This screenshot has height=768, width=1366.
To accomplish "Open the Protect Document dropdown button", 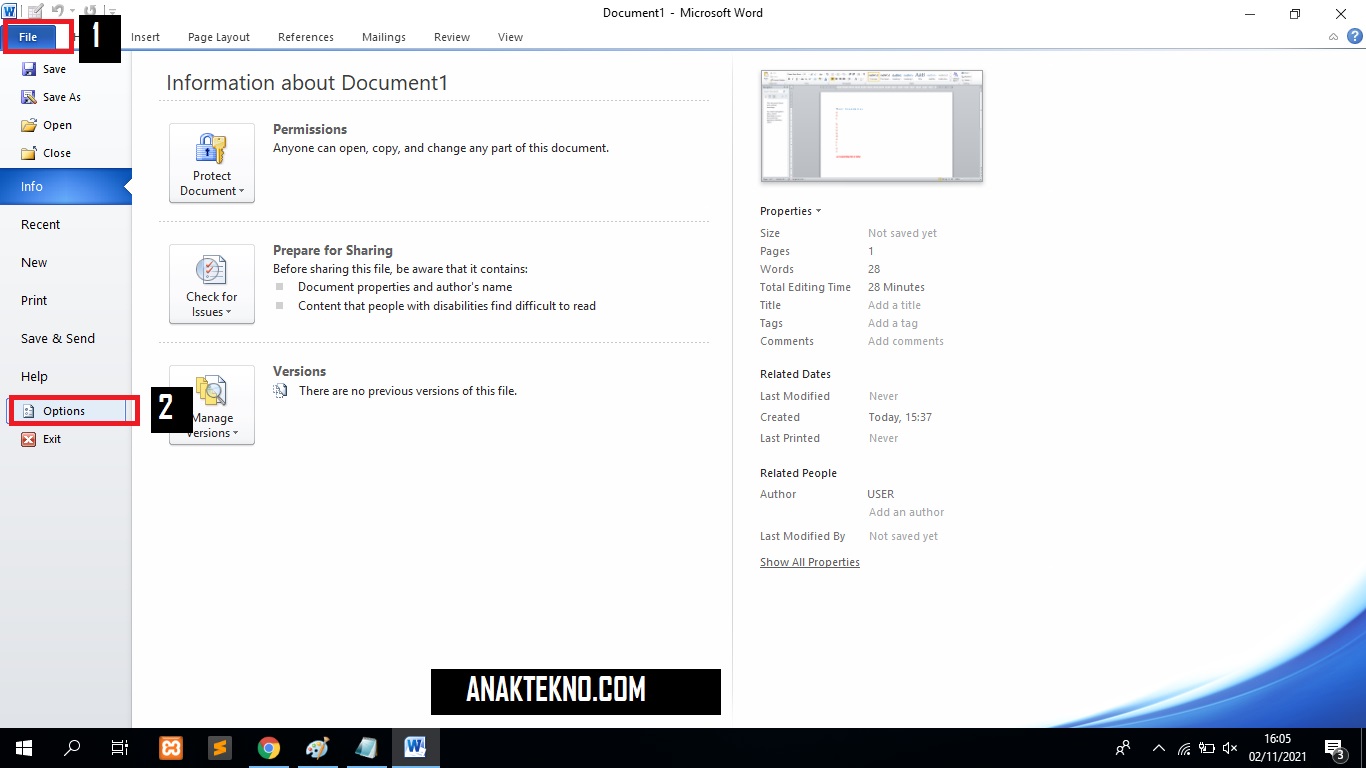I will click(x=212, y=163).
